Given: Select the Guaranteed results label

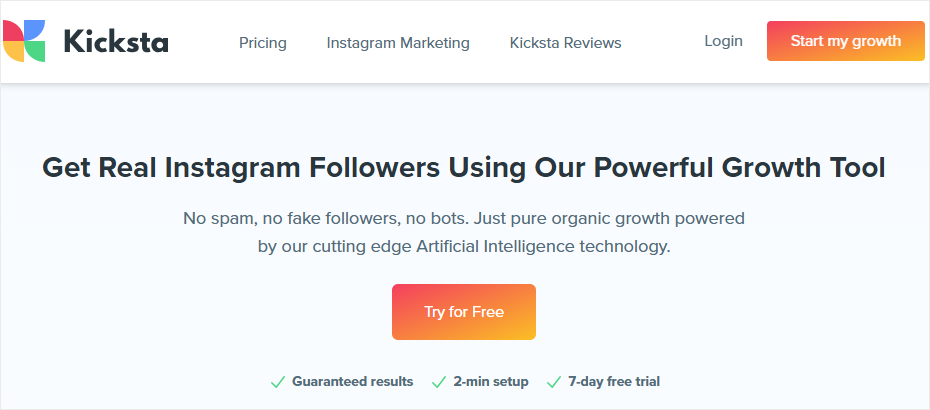Looking at the screenshot, I should click(x=352, y=382).
